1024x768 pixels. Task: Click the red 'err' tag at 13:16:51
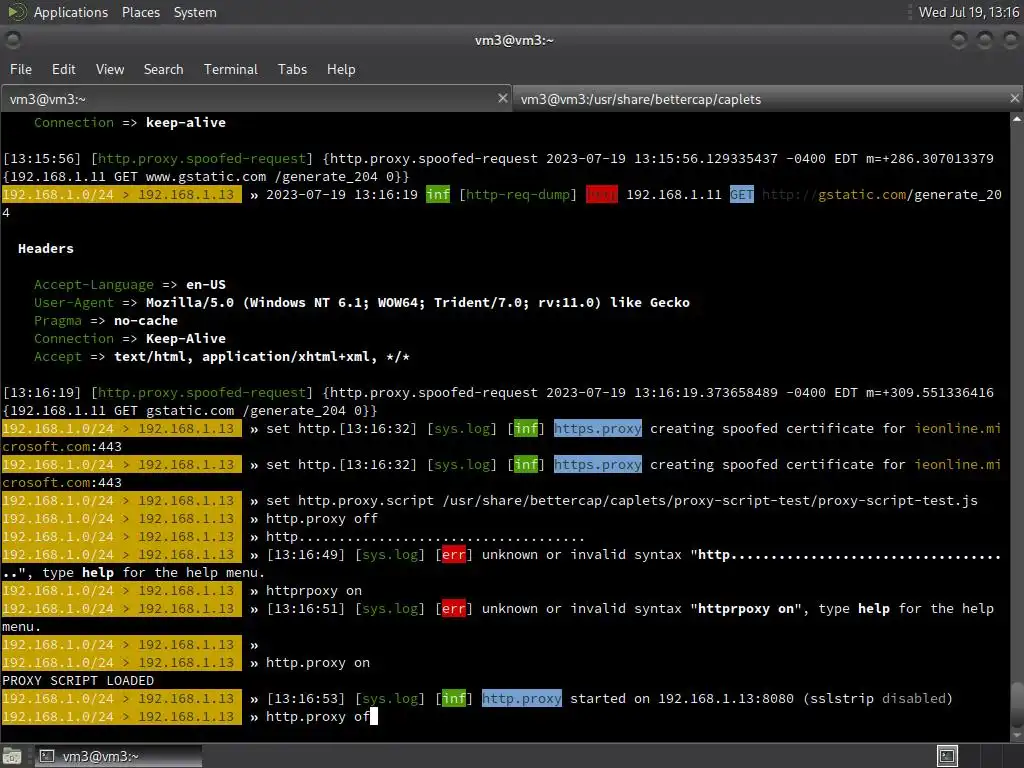point(454,609)
